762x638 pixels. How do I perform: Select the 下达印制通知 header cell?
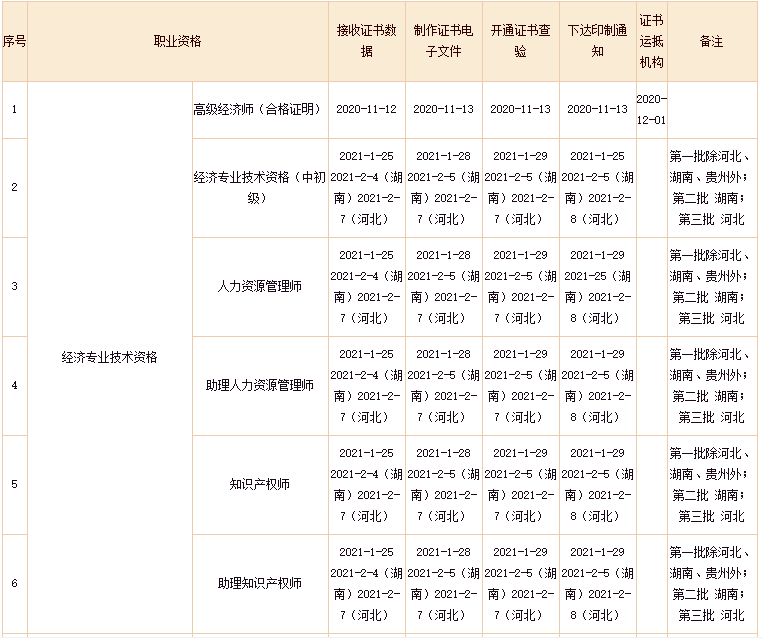pos(597,42)
